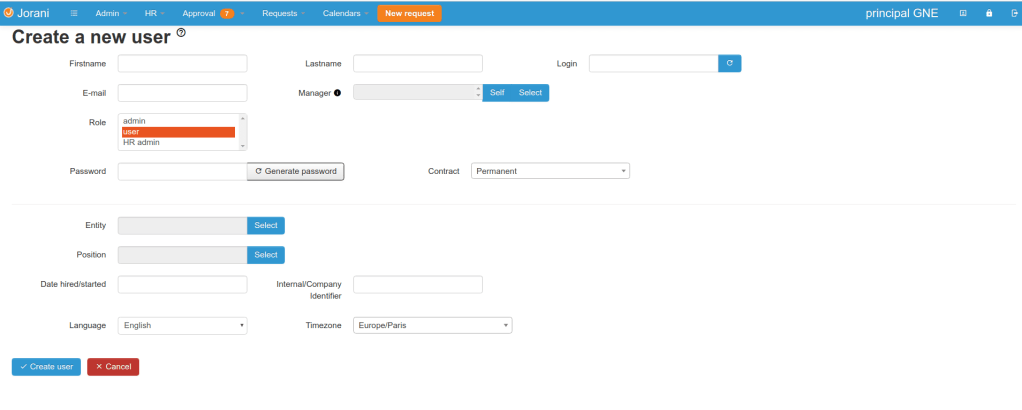Open the HR menu
The image size is (1022, 410).
click(154, 14)
